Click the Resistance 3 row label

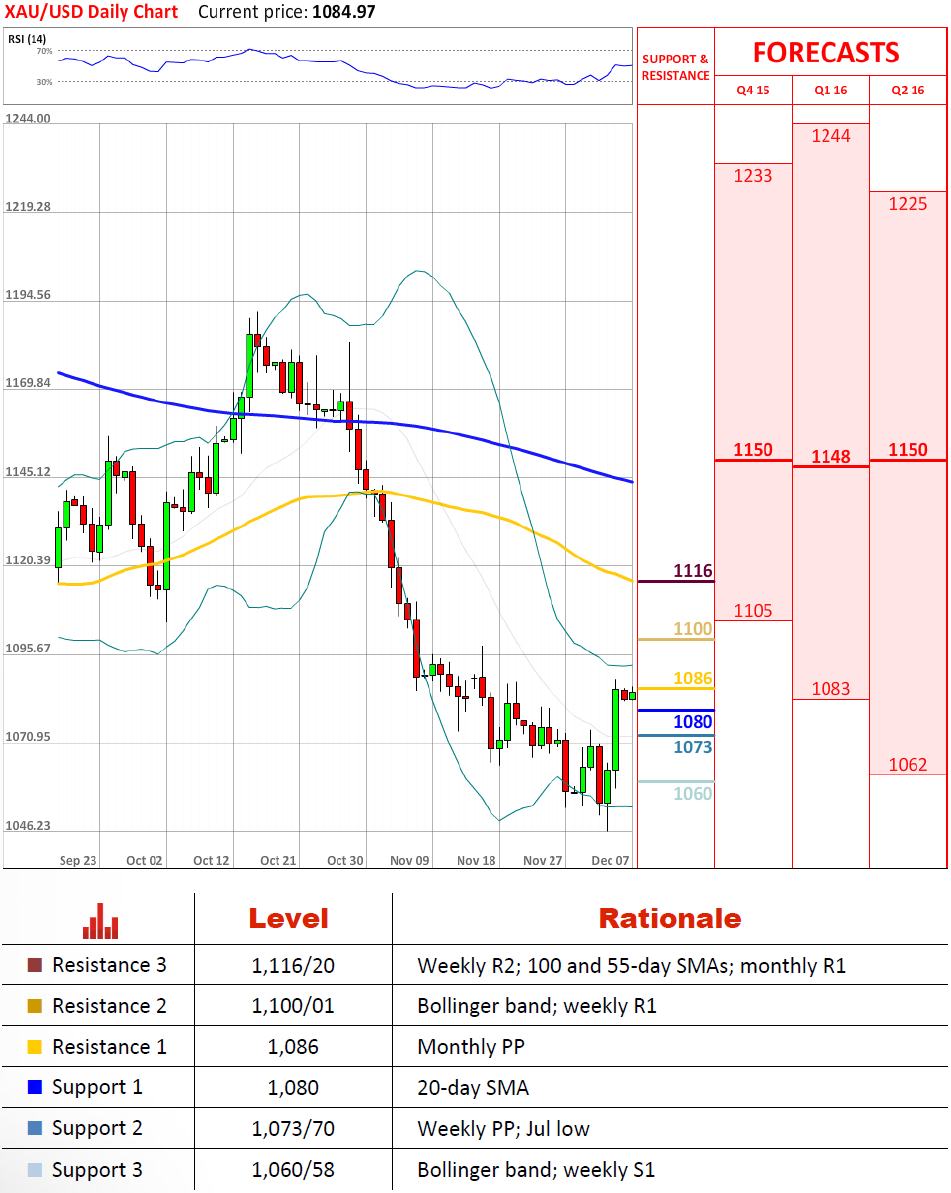[x=109, y=965]
